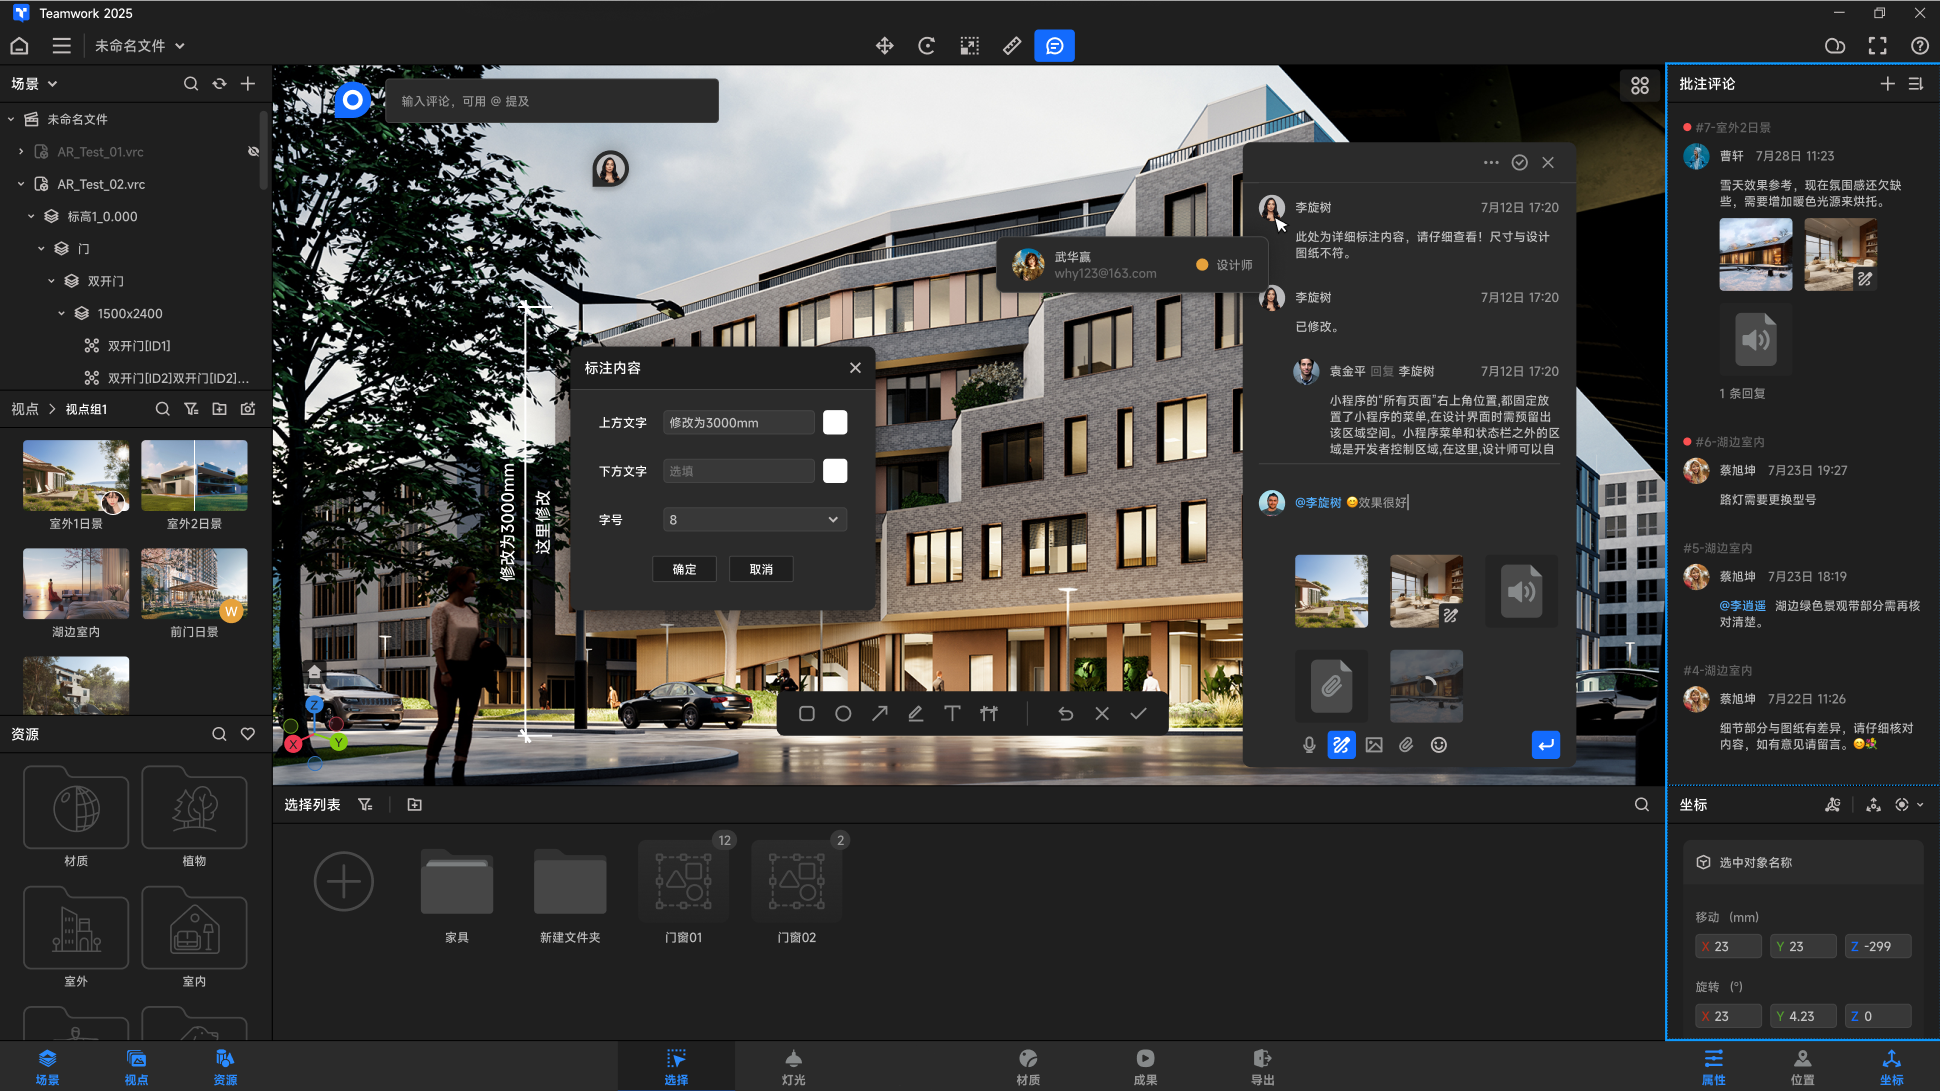The image size is (1940, 1091).
Task: Select the dimension annotation tool
Action: [989, 714]
